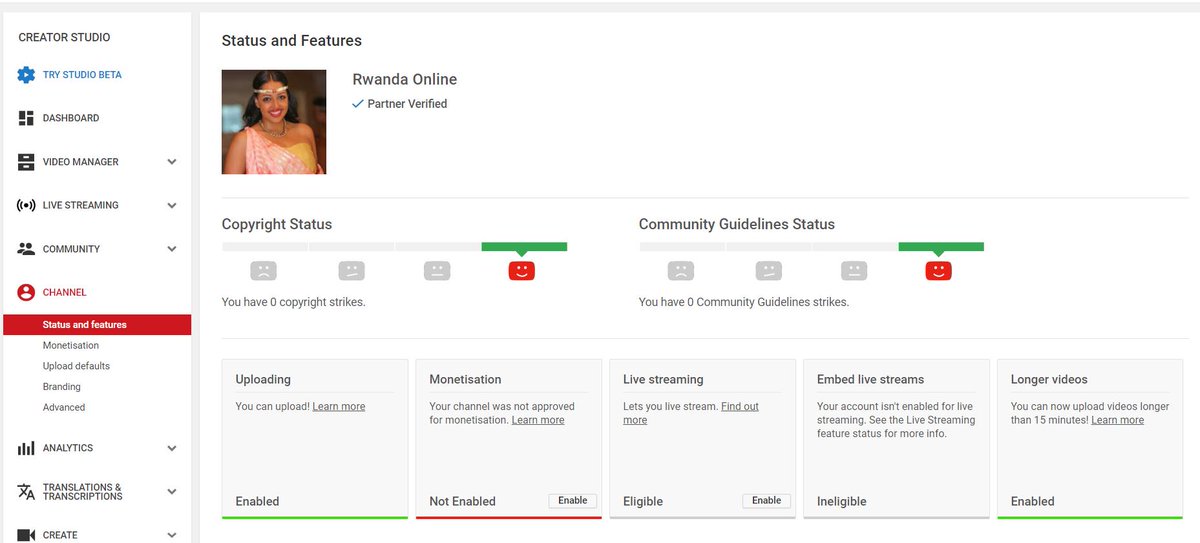Click the 'Embed live streams' card title
The image size is (1200, 543).
[871, 380]
